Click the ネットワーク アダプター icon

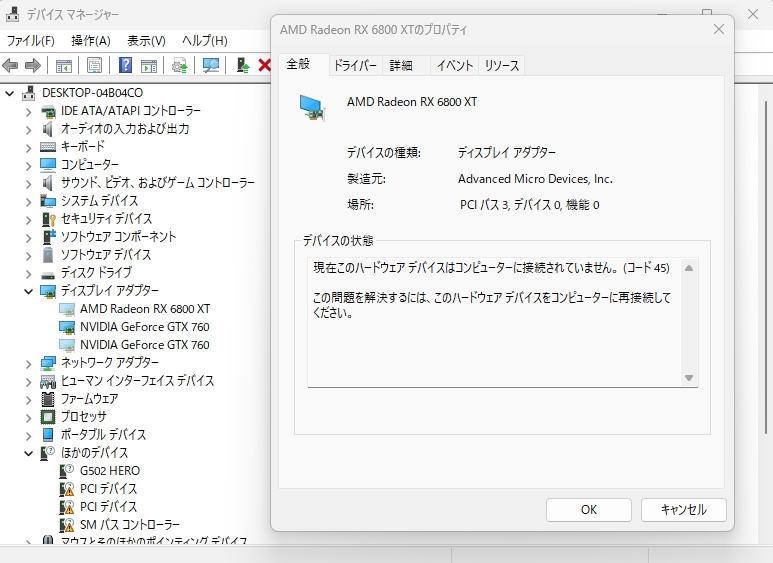tap(48, 363)
